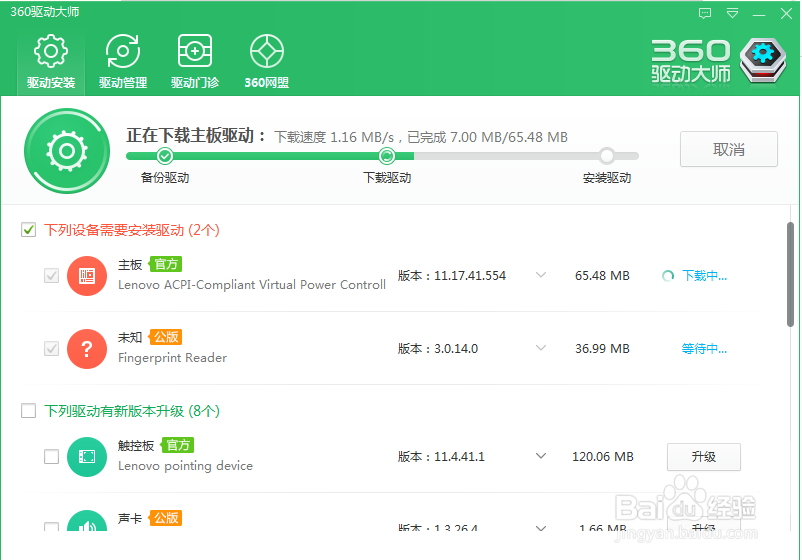
Task: Minimize the 360驱动大师 window
Action: tap(759, 14)
